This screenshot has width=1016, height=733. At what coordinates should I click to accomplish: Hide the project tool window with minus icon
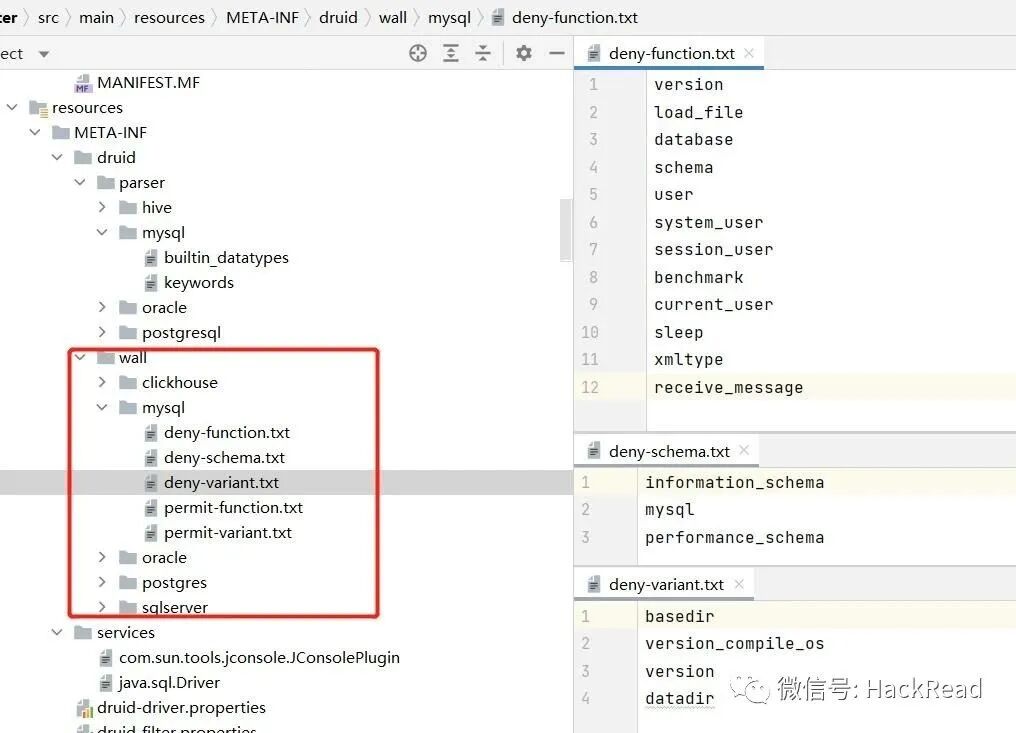tap(557, 53)
